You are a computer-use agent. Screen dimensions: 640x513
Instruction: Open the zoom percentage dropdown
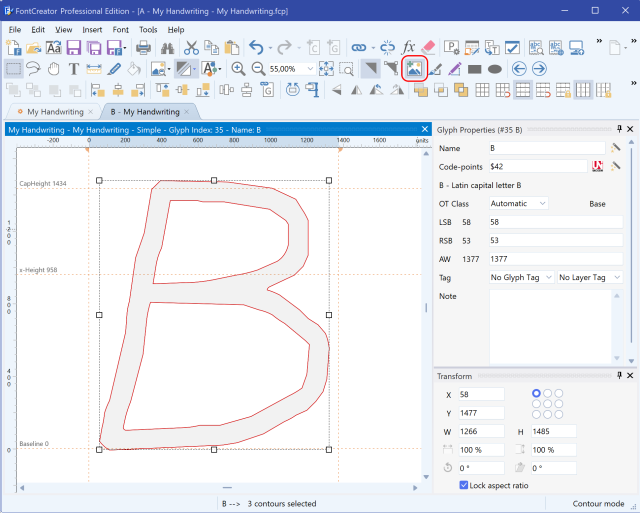coord(309,69)
